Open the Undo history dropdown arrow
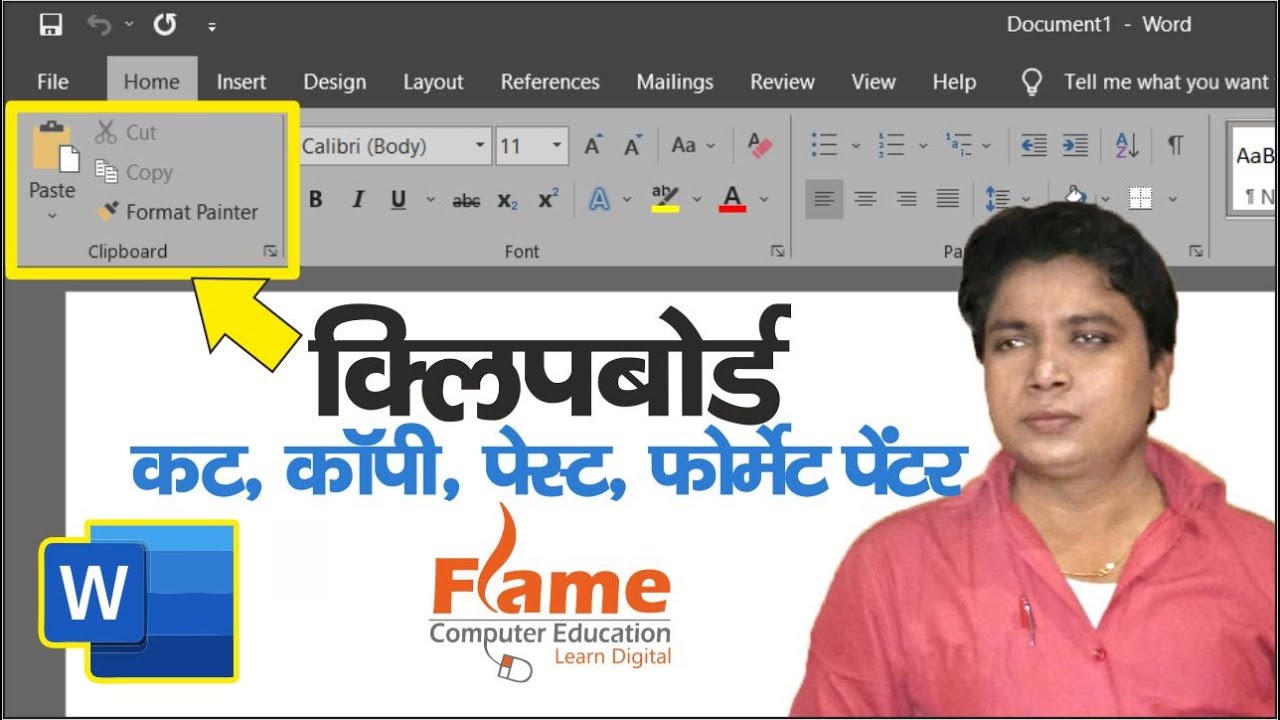Image resolution: width=1280 pixels, height=720 pixels. tap(128, 26)
